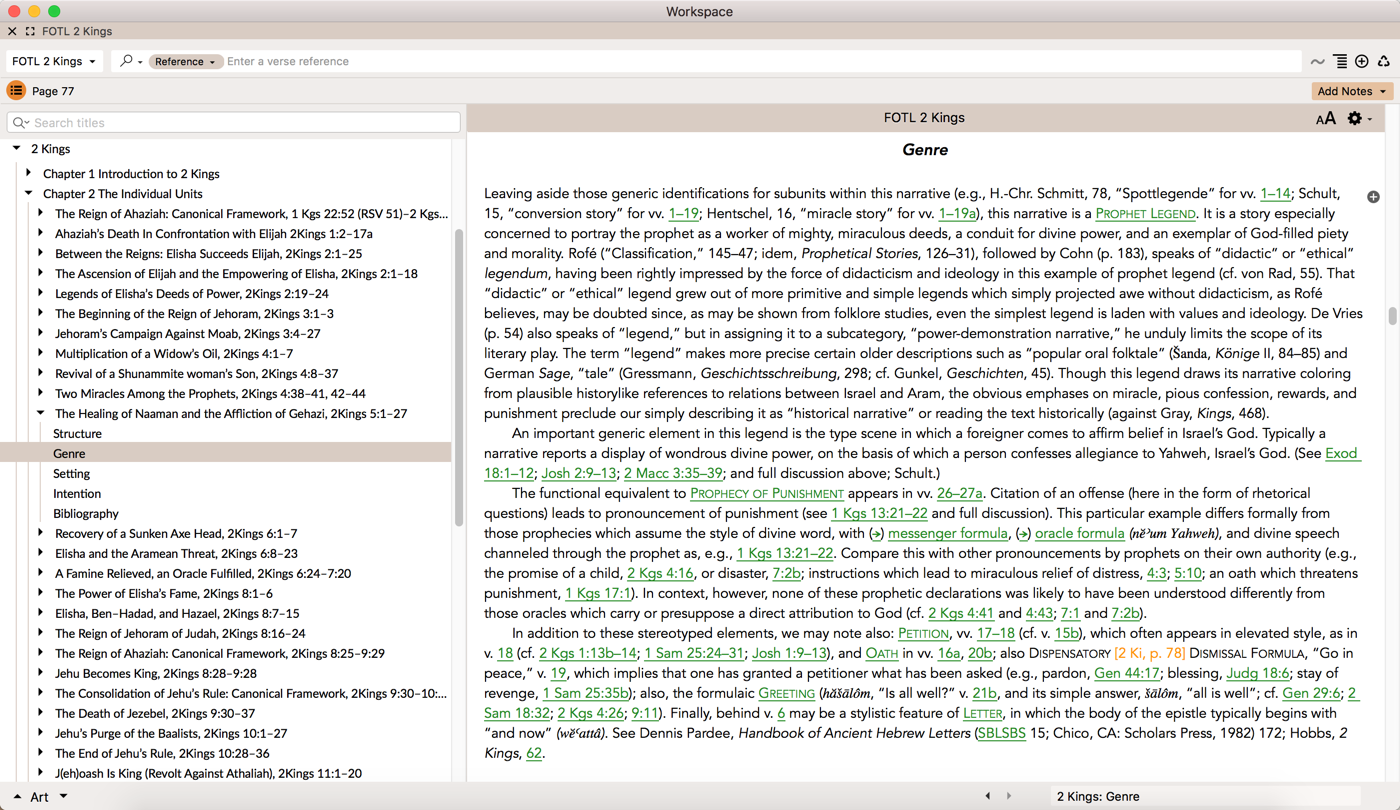Viewport: 1400px width, 810px height.
Task: Open the Gen 44:17 verse link
Action: pyautogui.click(x=1126, y=674)
